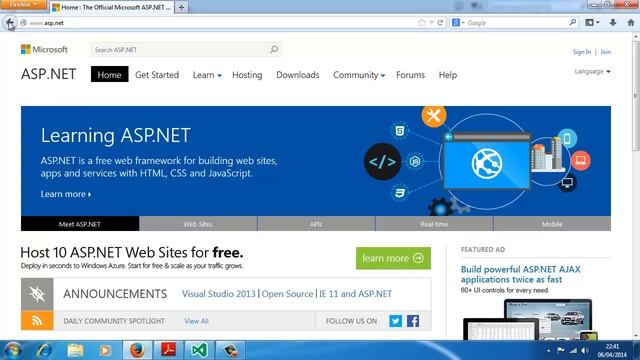Open the Get Started page
Screen dimensions: 640x360
pyautogui.click(x=157, y=75)
